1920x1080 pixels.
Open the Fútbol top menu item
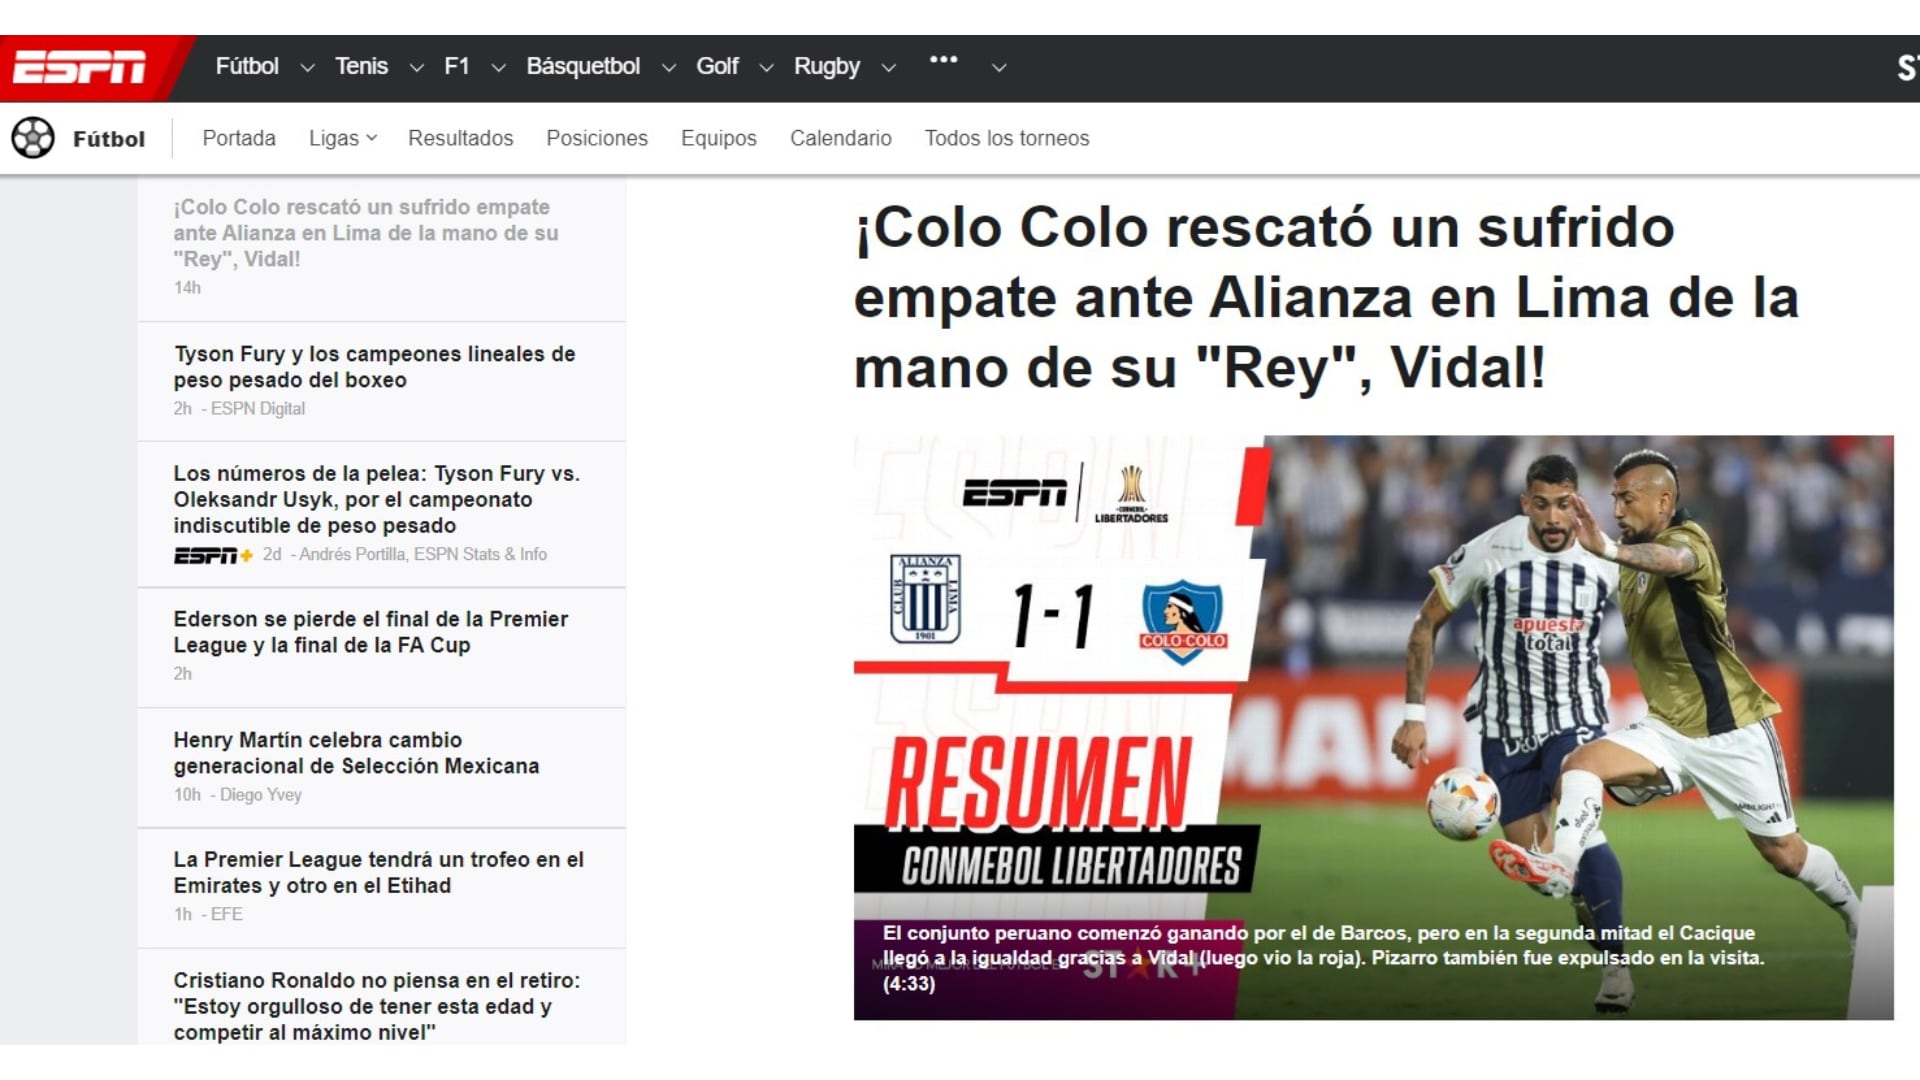(247, 66)
